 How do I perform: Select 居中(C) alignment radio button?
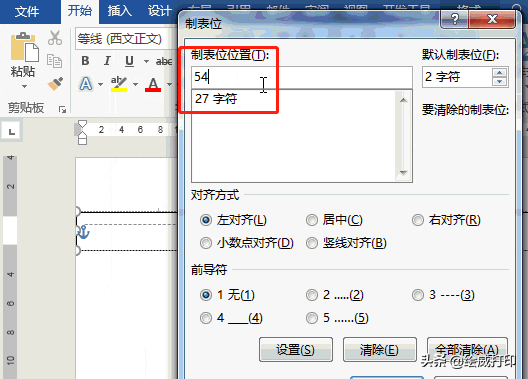click(x=312, y=220)
